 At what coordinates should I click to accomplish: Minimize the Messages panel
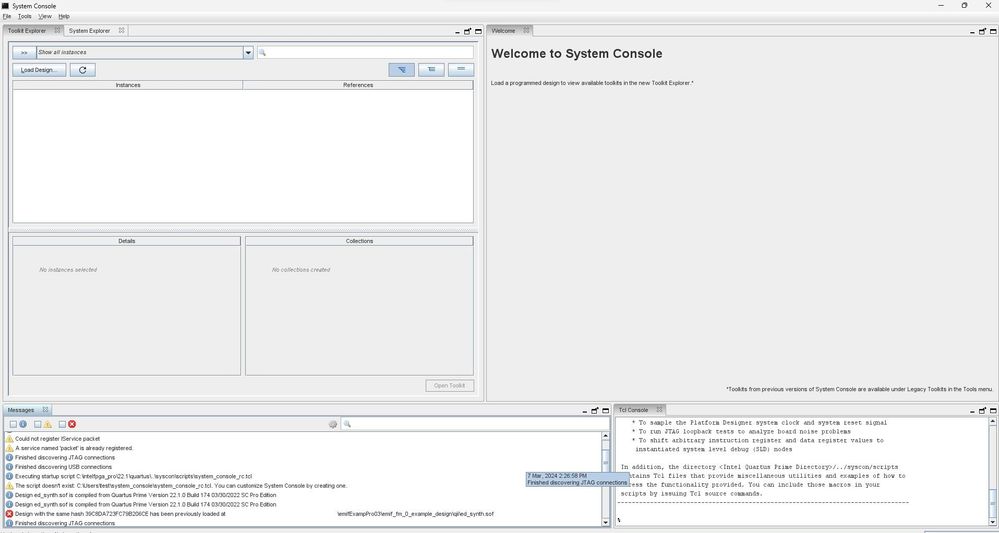click(x=584, y=411)
